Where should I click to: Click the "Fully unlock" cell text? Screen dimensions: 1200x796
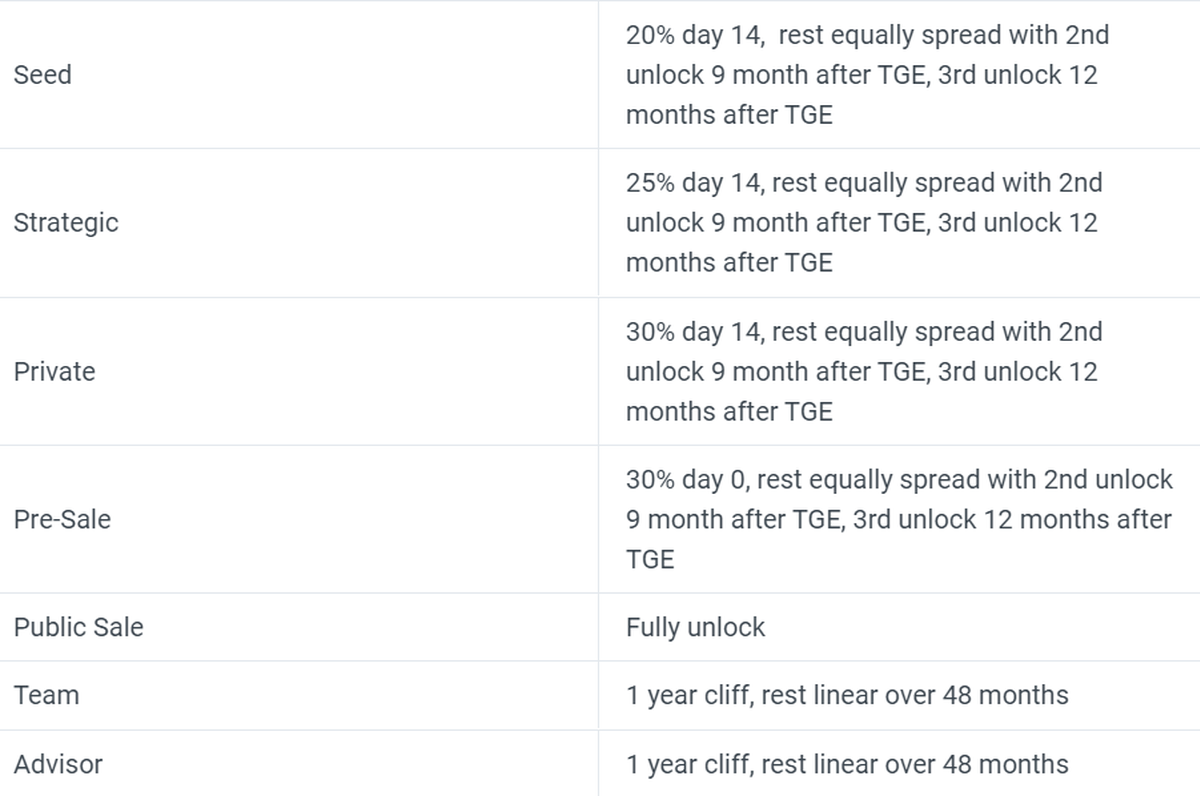(695, 628)
